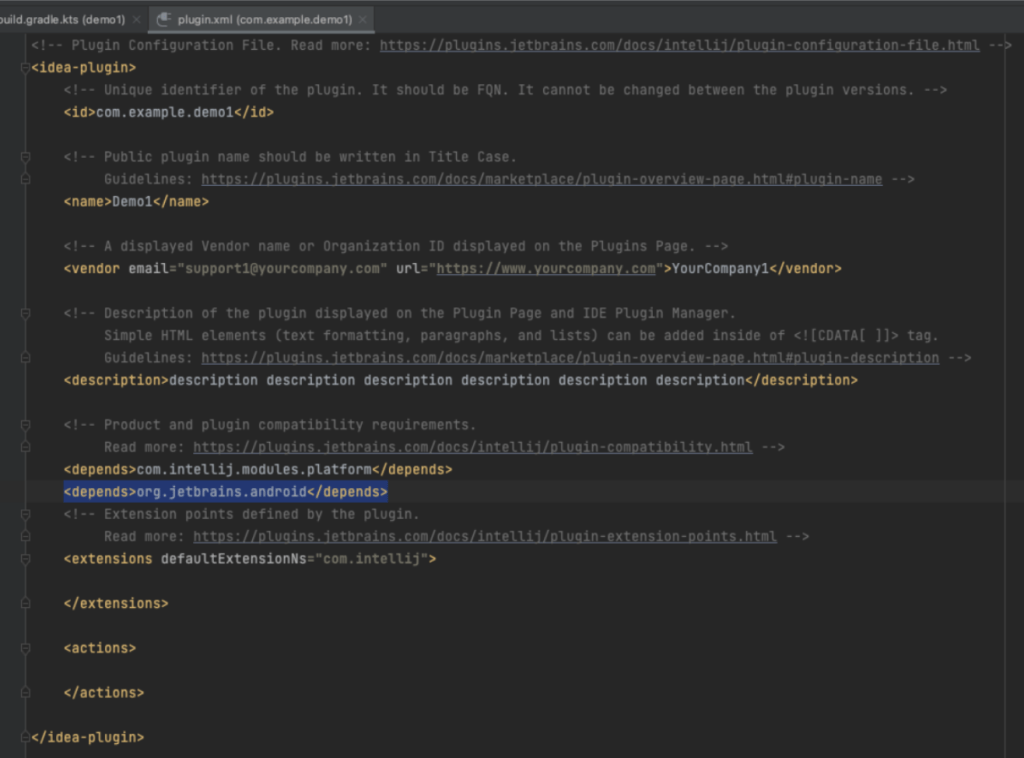Close the build.gradle.kts editor tab
1024x758 pixels.
coord(136,20)
